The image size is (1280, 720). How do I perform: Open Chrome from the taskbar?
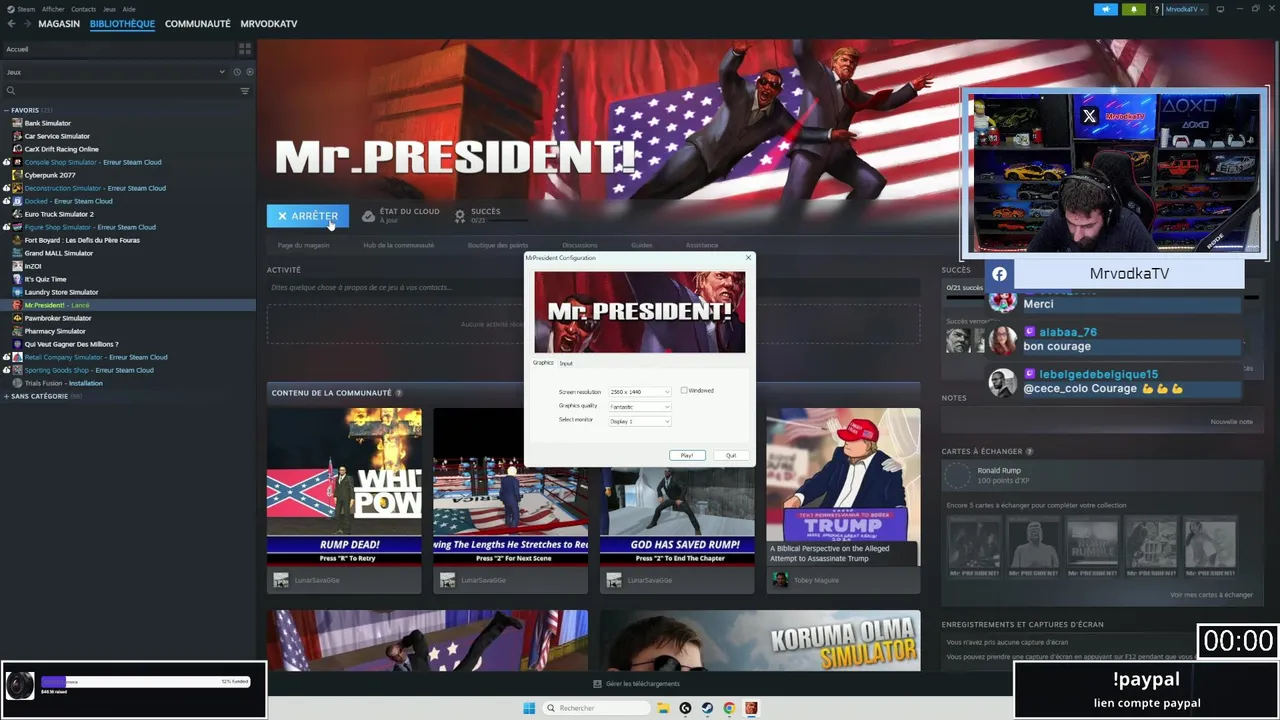(x=729, y=708)
